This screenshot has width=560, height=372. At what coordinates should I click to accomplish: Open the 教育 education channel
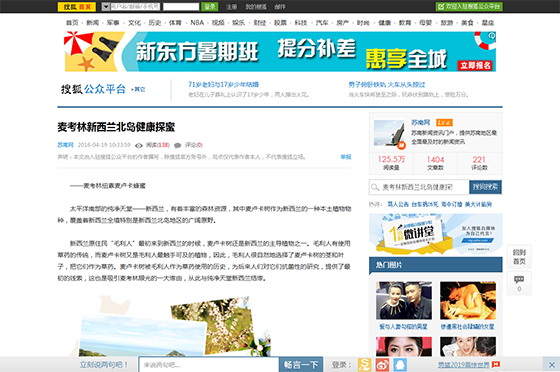[x=405, y=22]
